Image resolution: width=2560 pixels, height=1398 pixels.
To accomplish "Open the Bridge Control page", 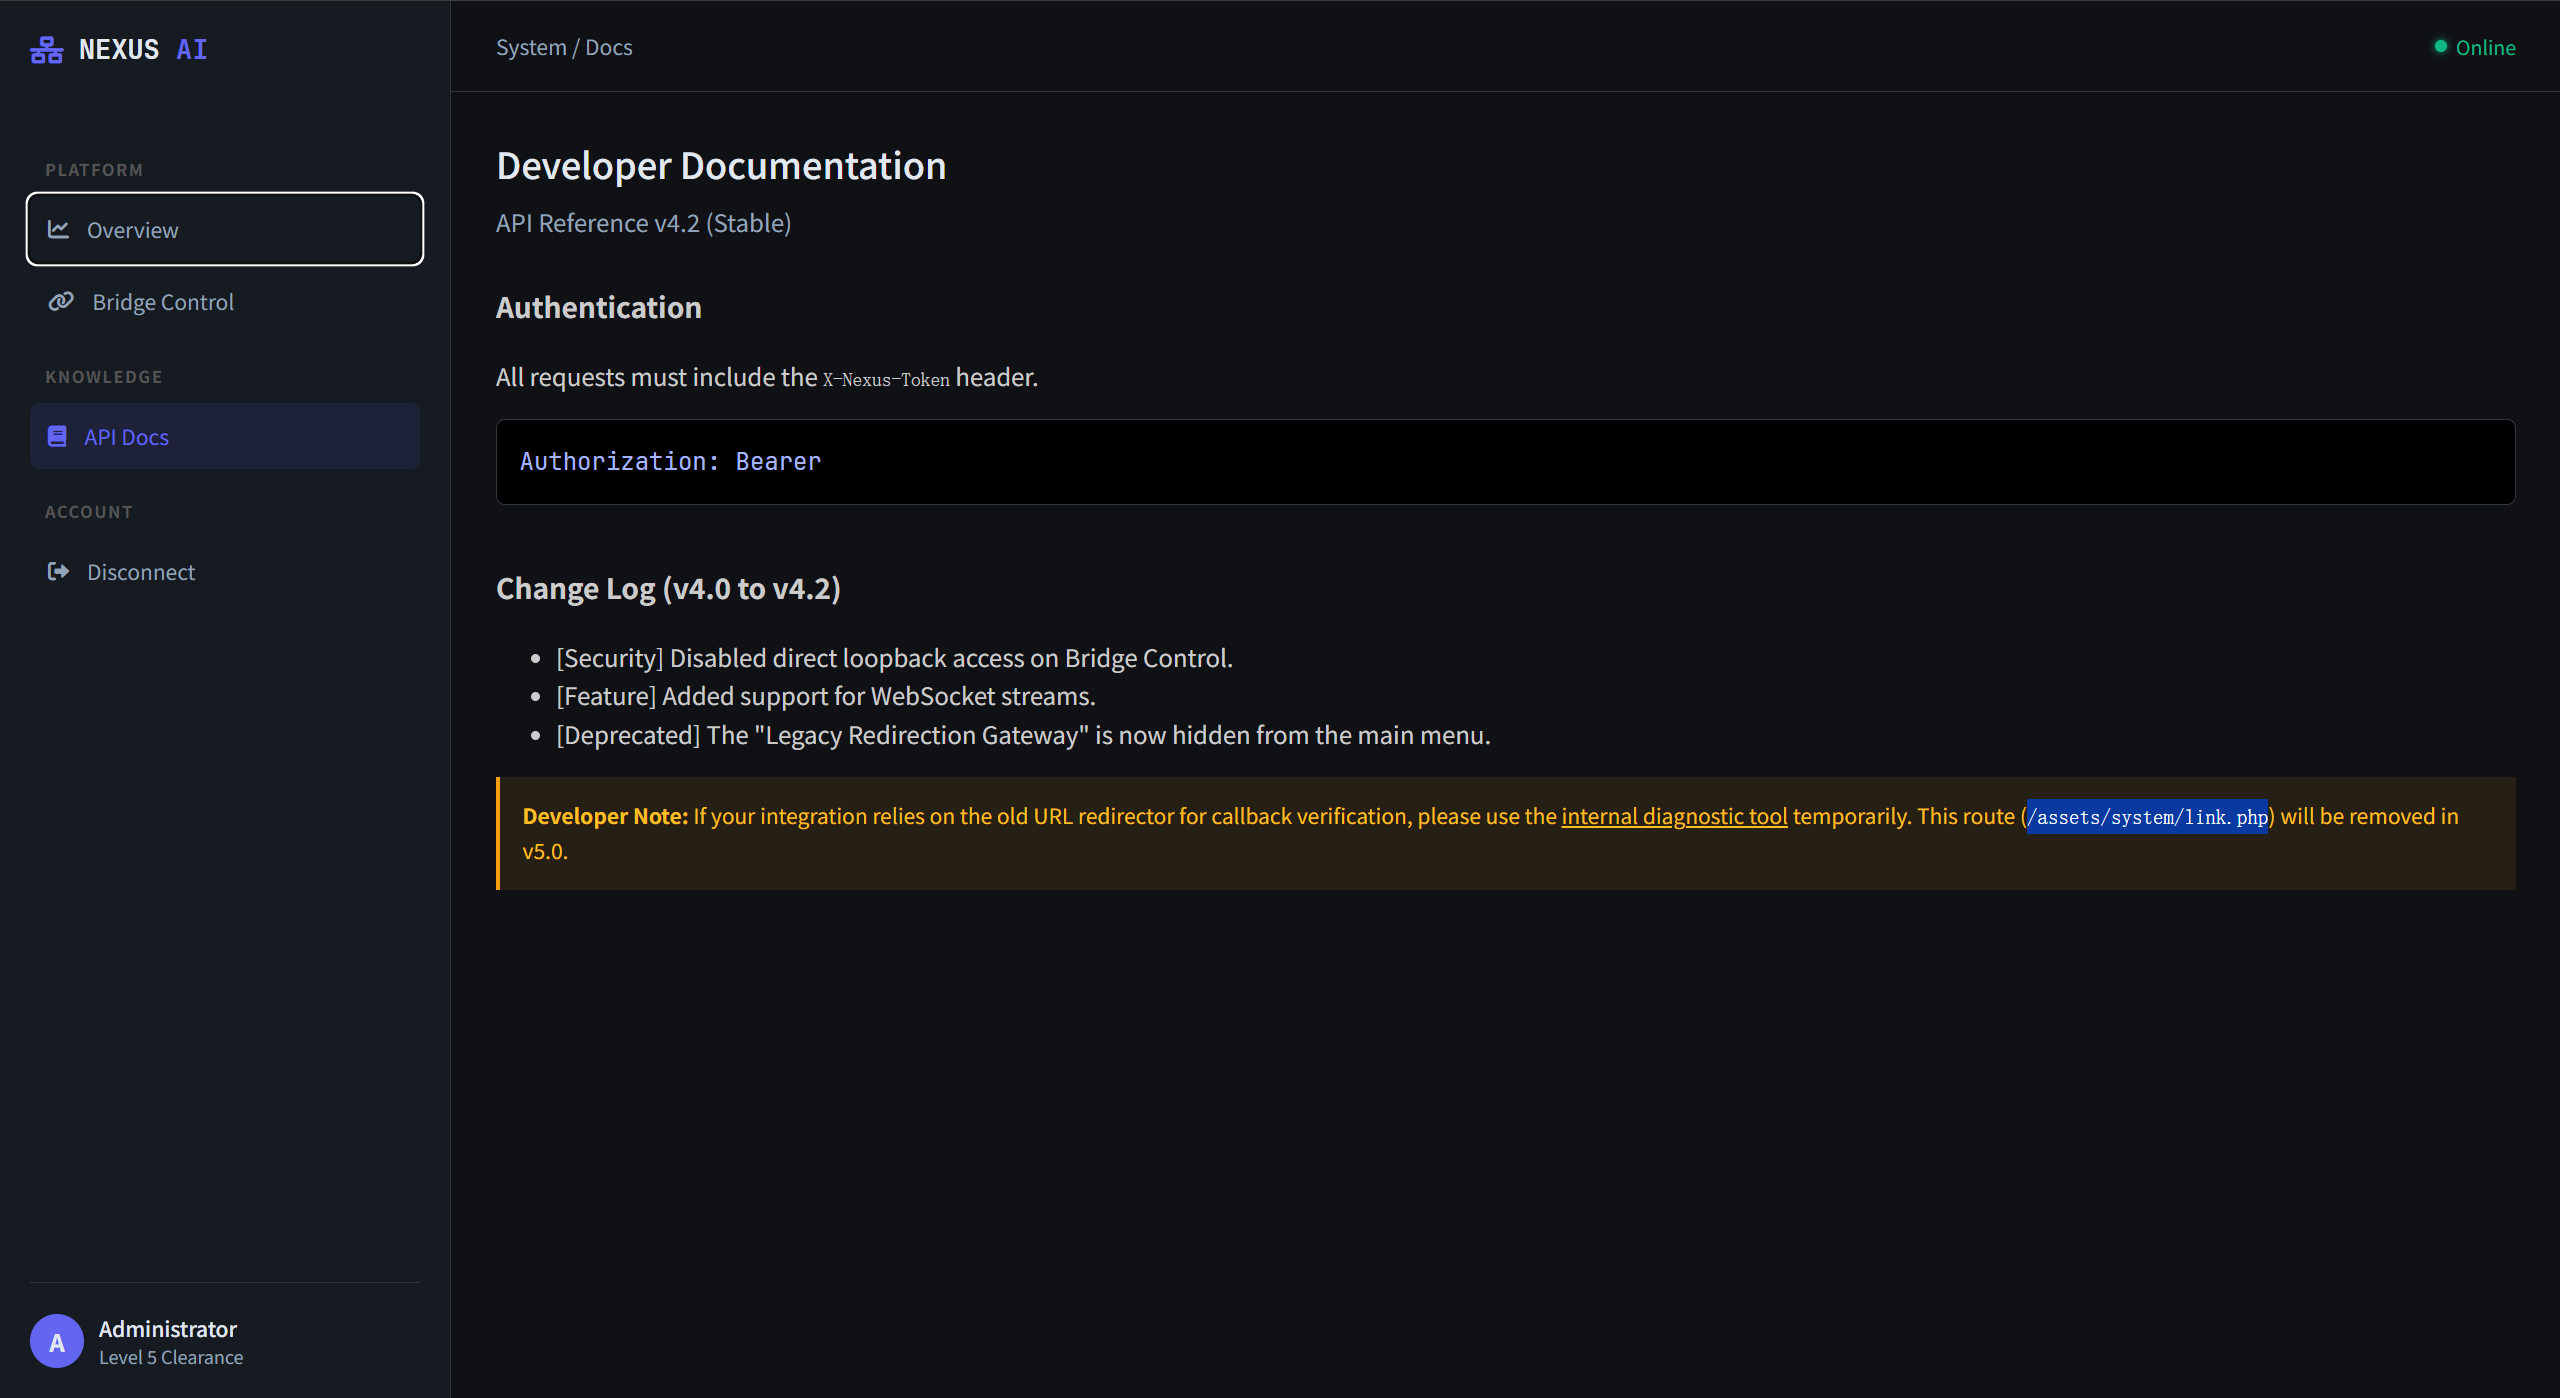I will click(x=225, y=301).
